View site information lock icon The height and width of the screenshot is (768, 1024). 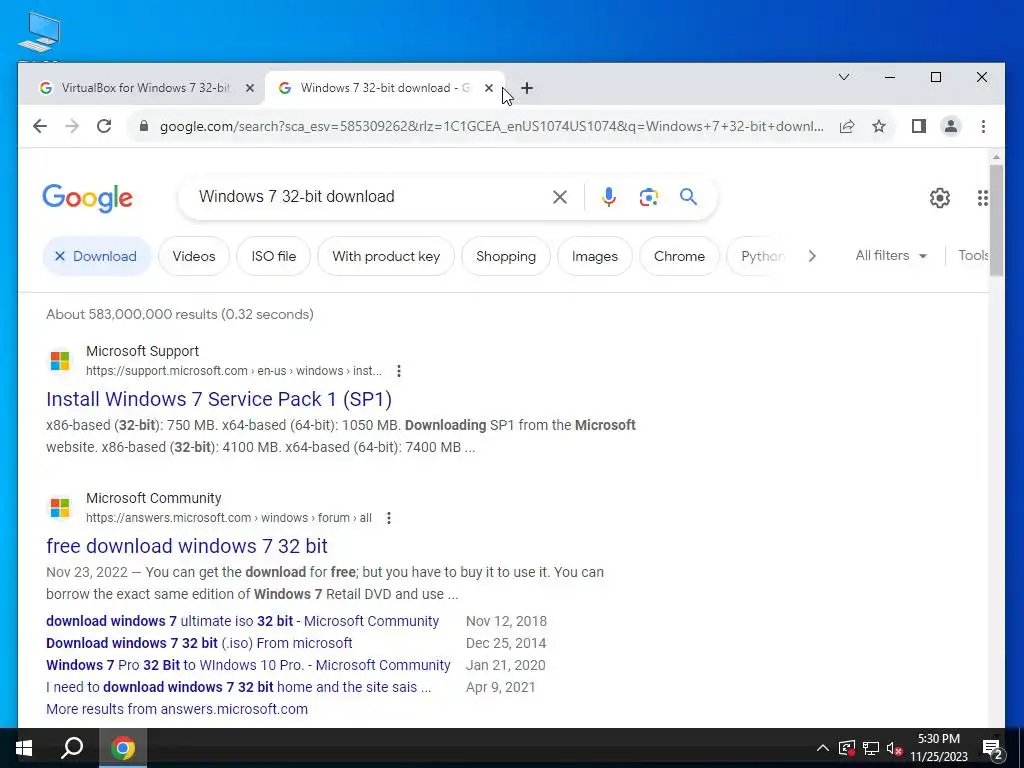[x=144, y=126]
